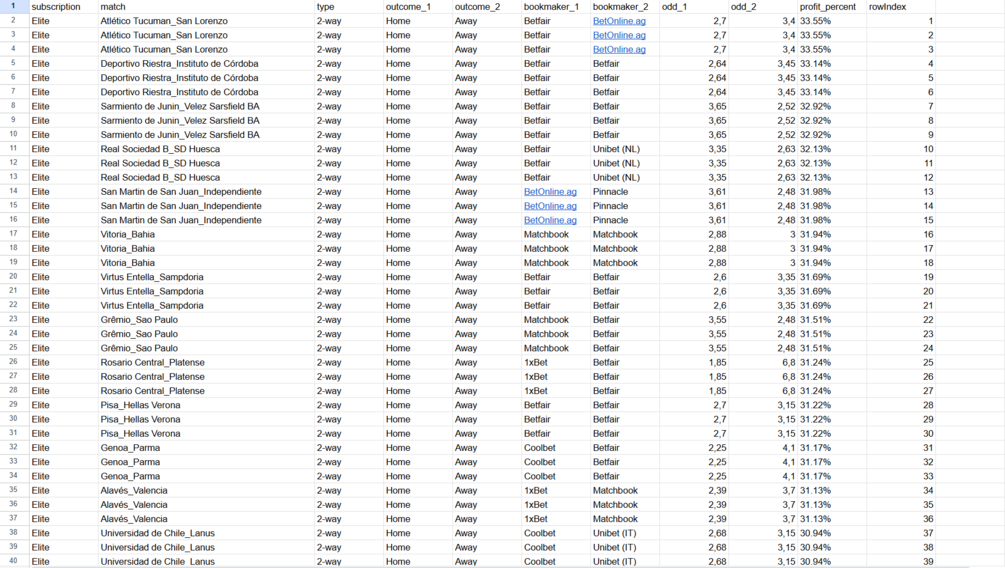
Task: Select '1xBet' cell in row 27
Action: point(556,376)
